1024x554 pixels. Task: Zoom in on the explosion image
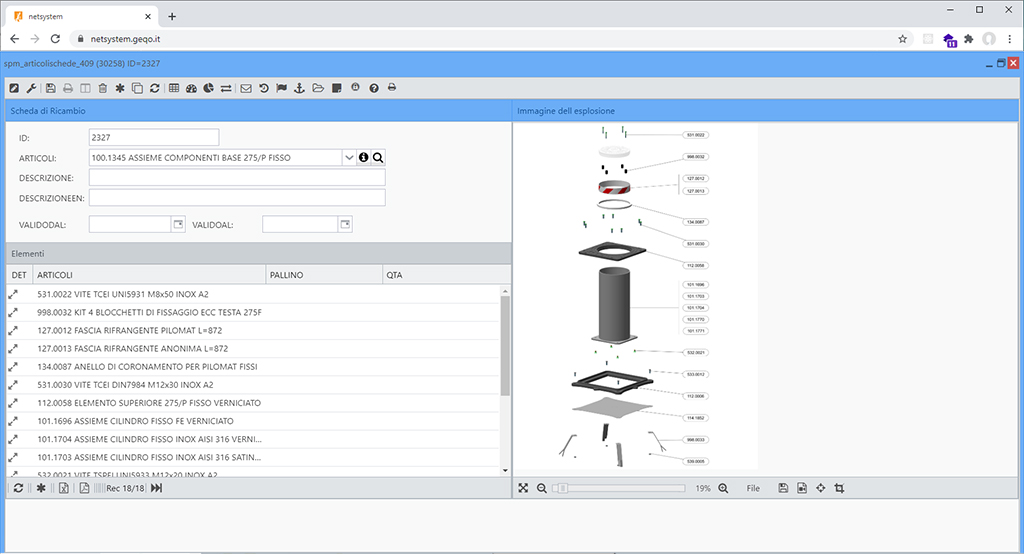[x=723, y=488]
